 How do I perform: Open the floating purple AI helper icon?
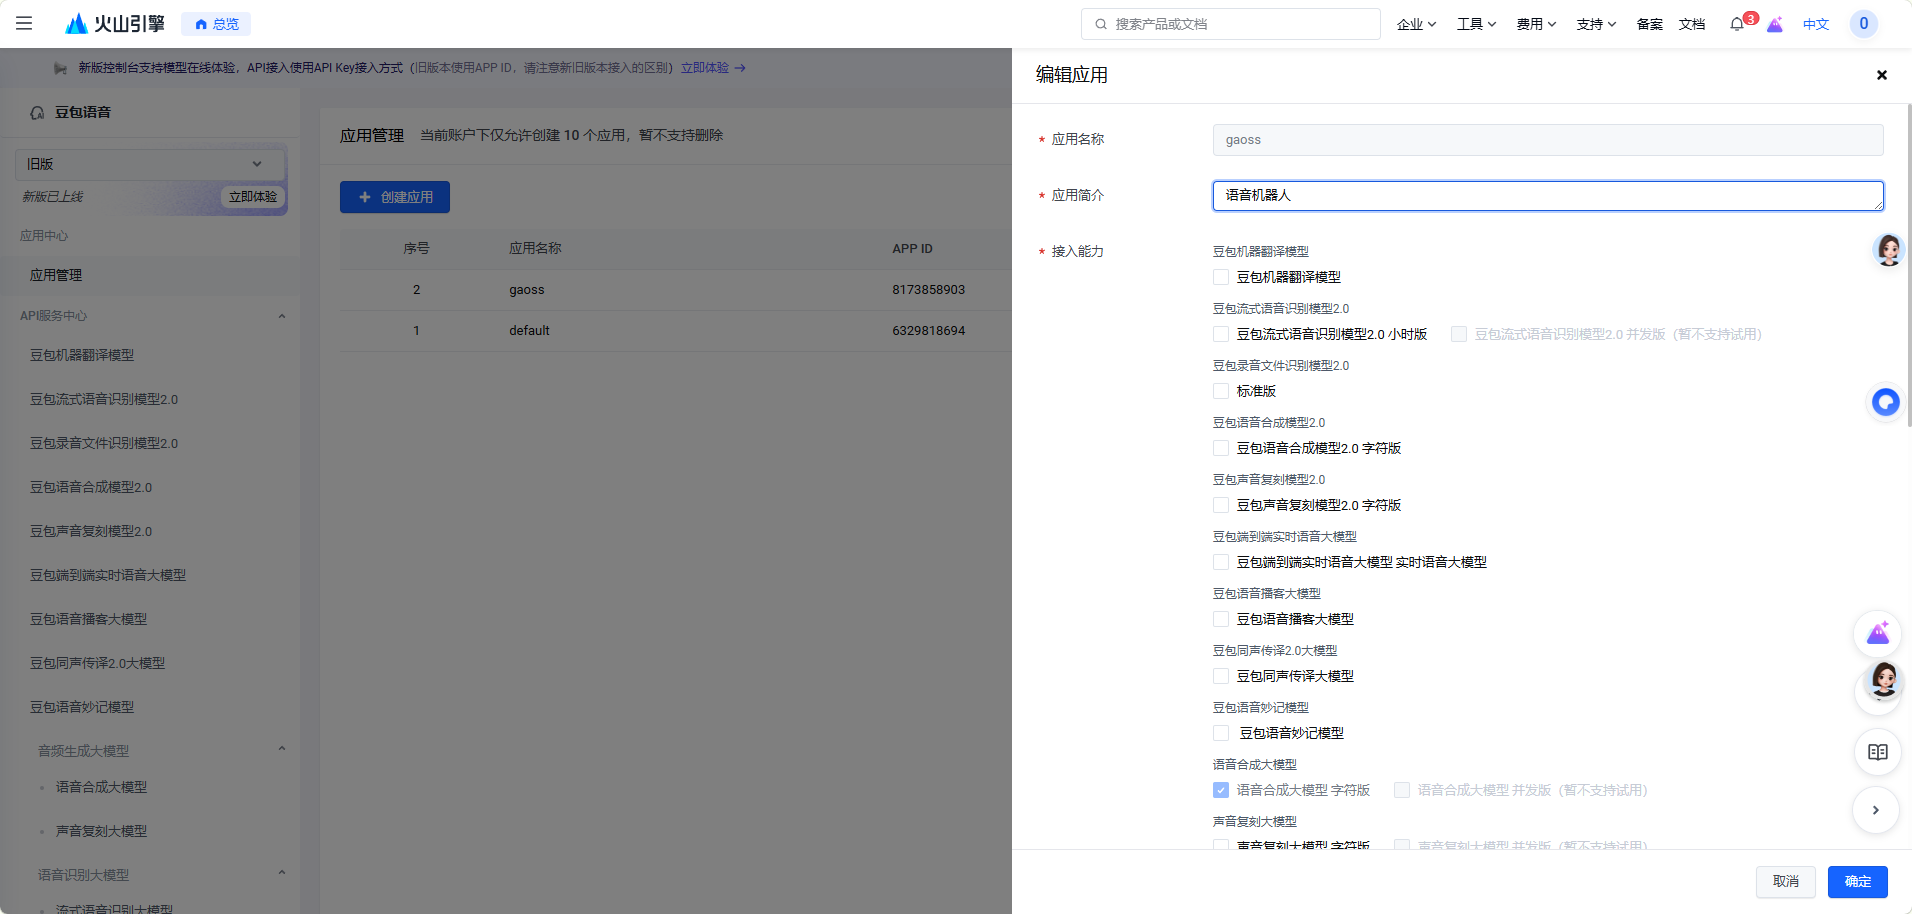pyautogui.click(x=1878, y=633)
